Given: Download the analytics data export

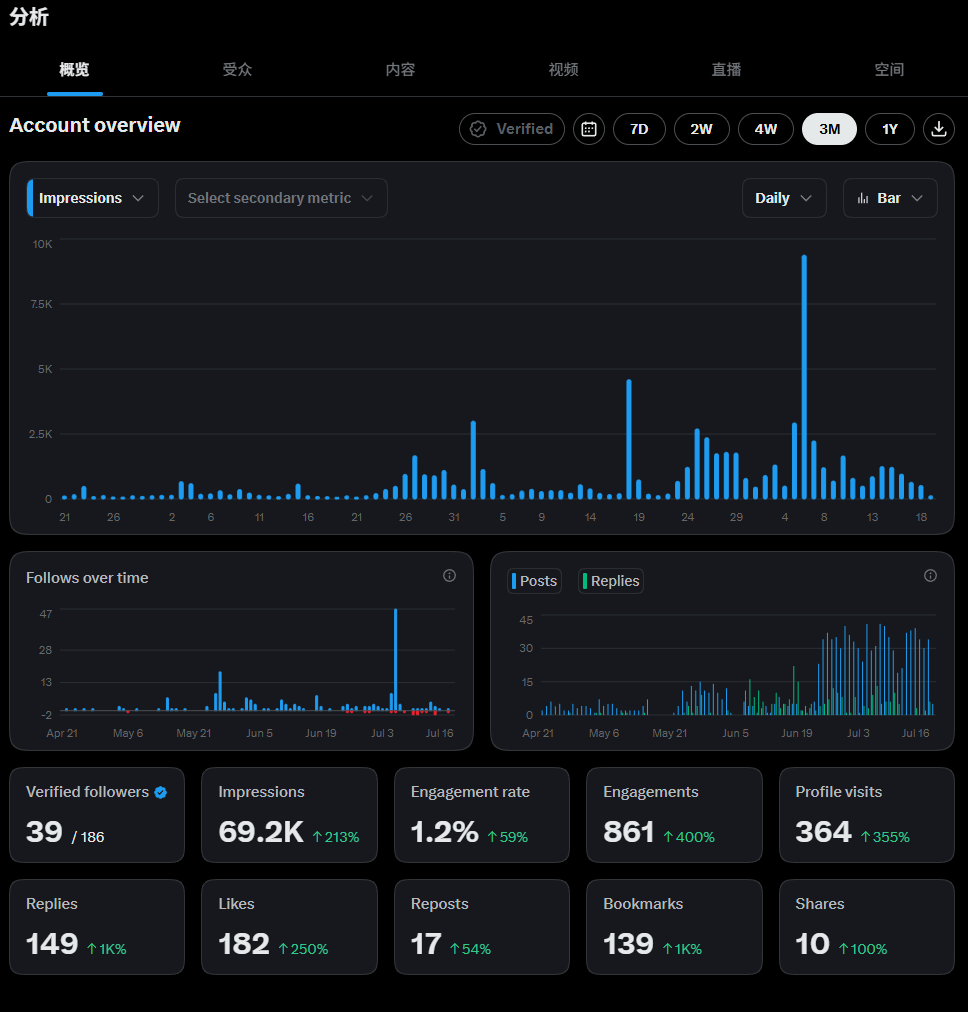Looking at the screenshot, I should pyautogui.click(x=939, y=129).
